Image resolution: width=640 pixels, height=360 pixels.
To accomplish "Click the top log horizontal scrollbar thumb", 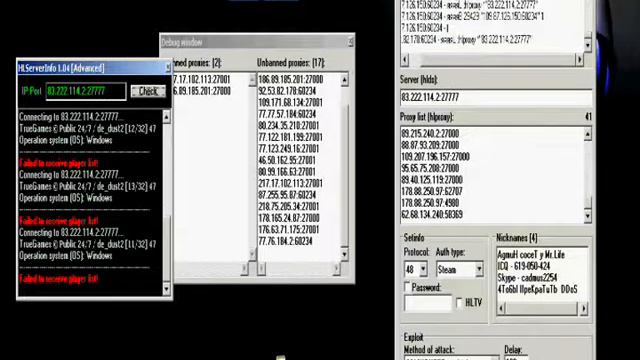I will tap(497, 60).
